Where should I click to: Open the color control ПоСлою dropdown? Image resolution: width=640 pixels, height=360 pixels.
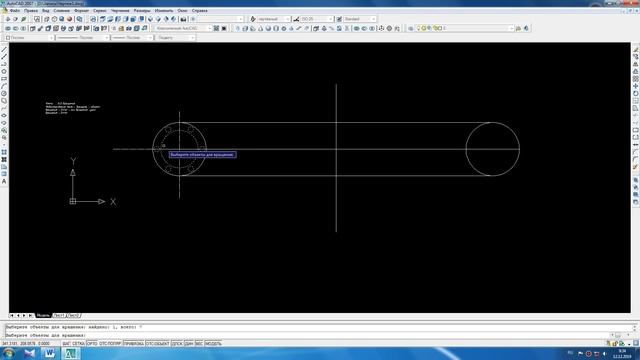[x=29, y=38]
